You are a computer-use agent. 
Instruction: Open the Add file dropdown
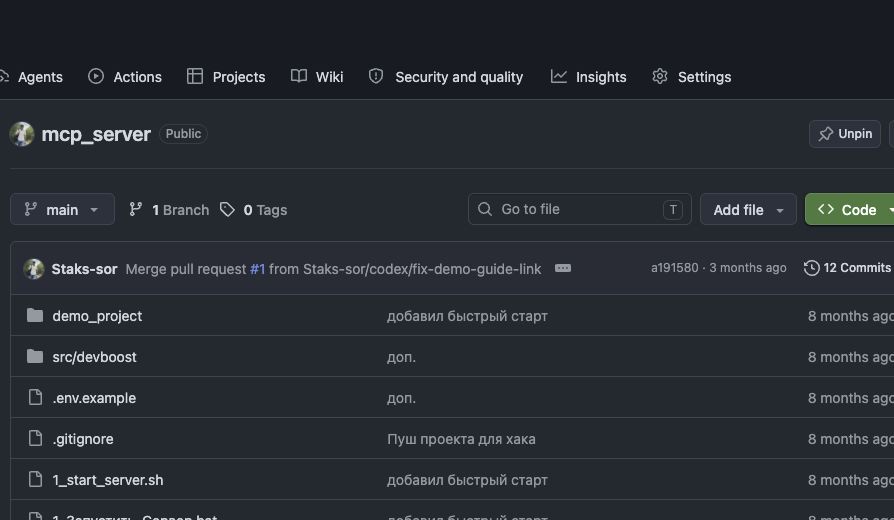pos(748,209)
